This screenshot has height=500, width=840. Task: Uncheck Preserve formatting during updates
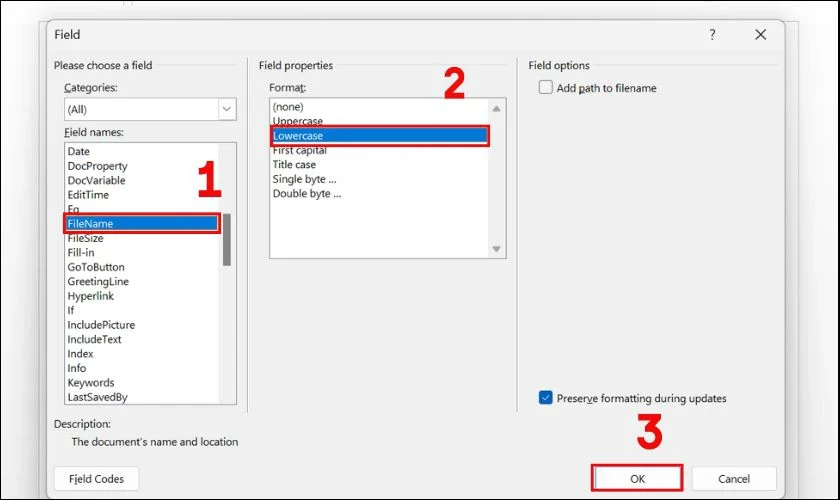click(545, 398)
